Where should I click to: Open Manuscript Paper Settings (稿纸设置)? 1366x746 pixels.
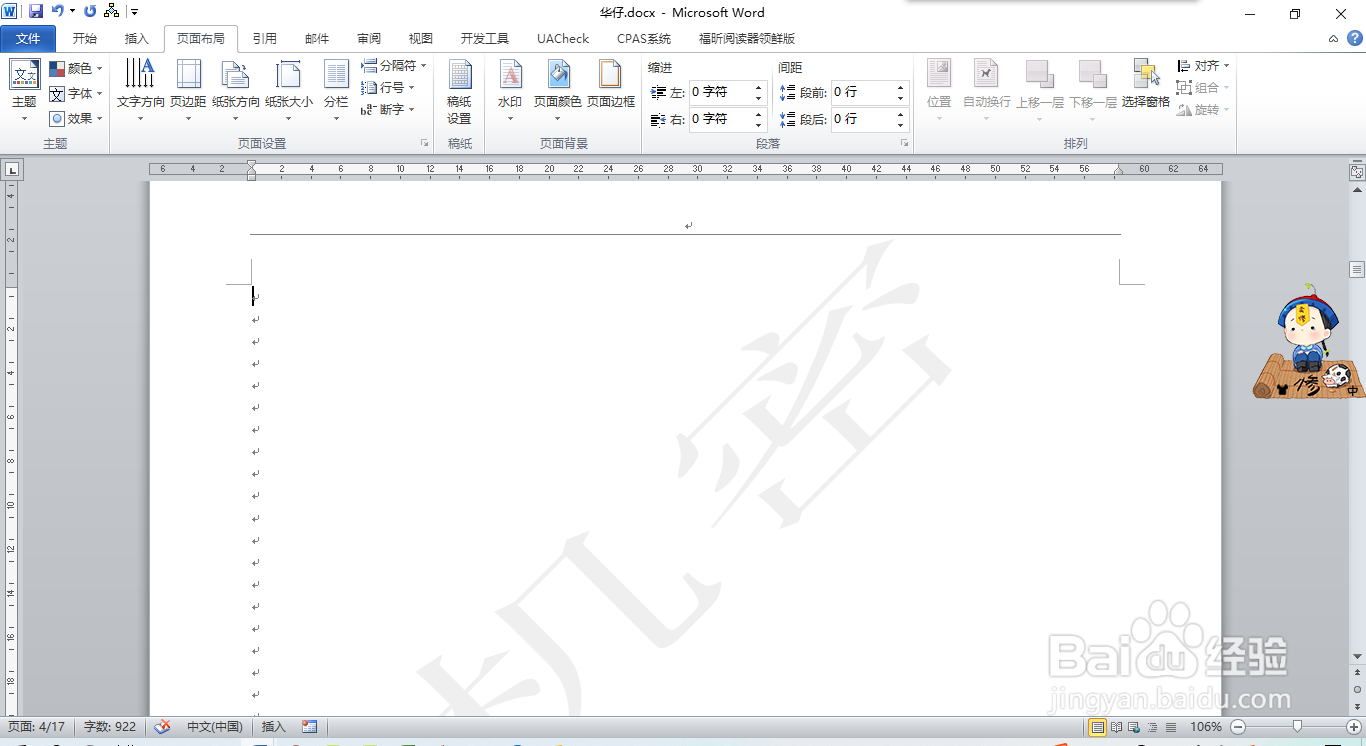tap(459, 90)
